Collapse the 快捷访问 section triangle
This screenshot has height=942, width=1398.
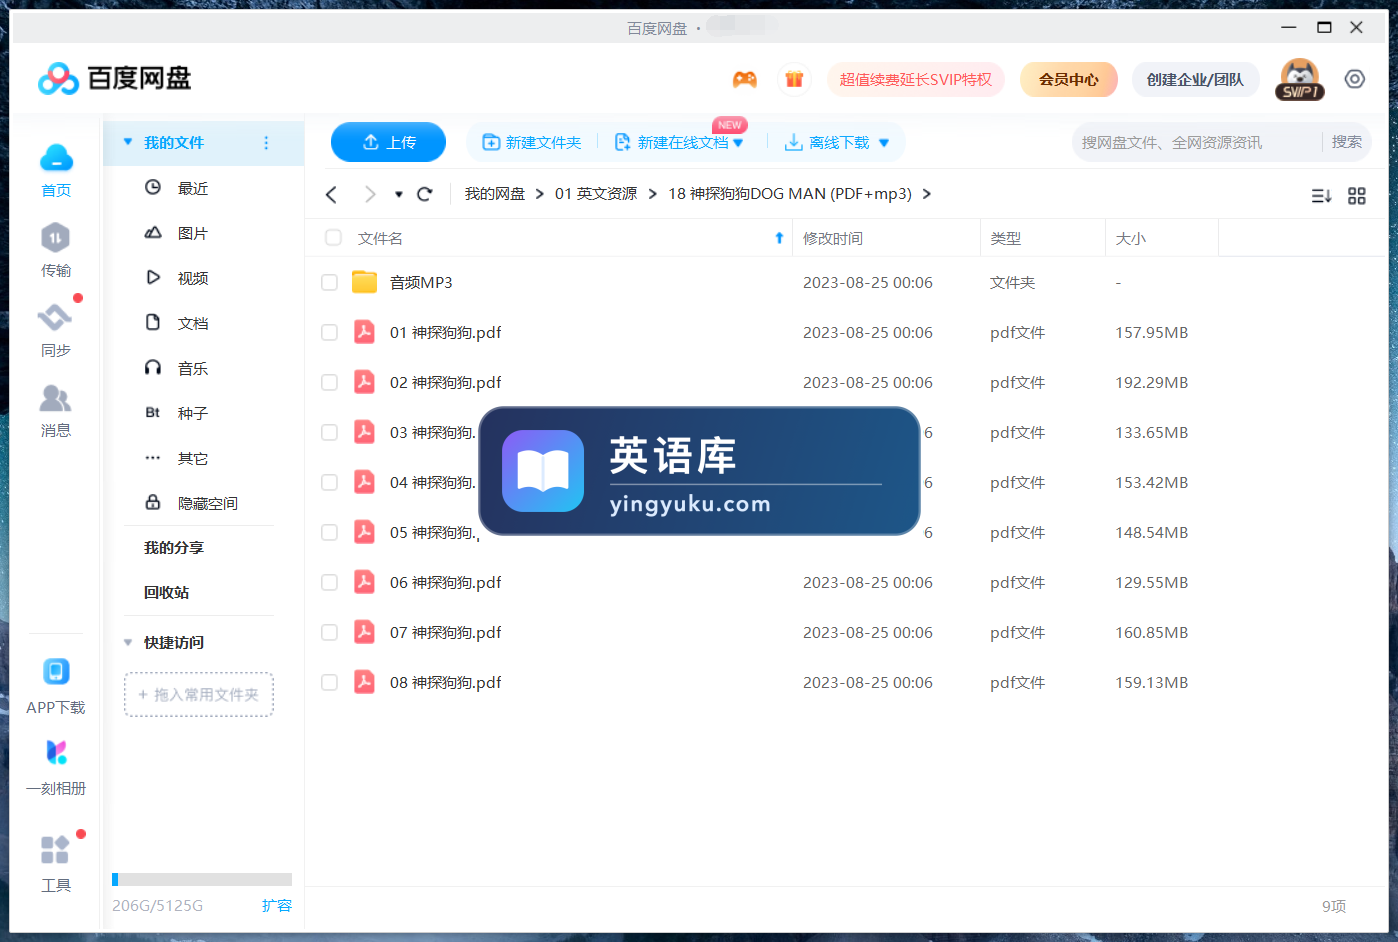[128, 642]
